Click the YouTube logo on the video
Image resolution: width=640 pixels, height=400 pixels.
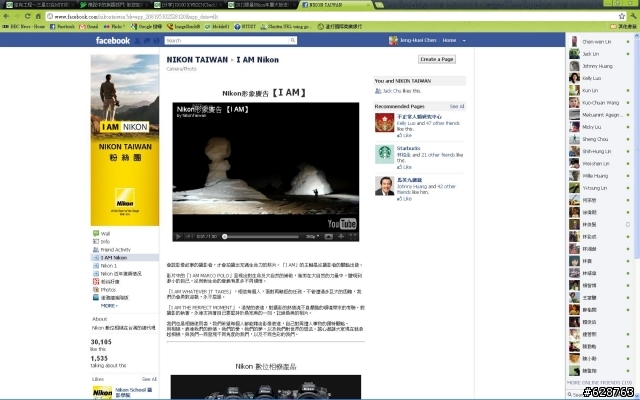coord(342,224)
